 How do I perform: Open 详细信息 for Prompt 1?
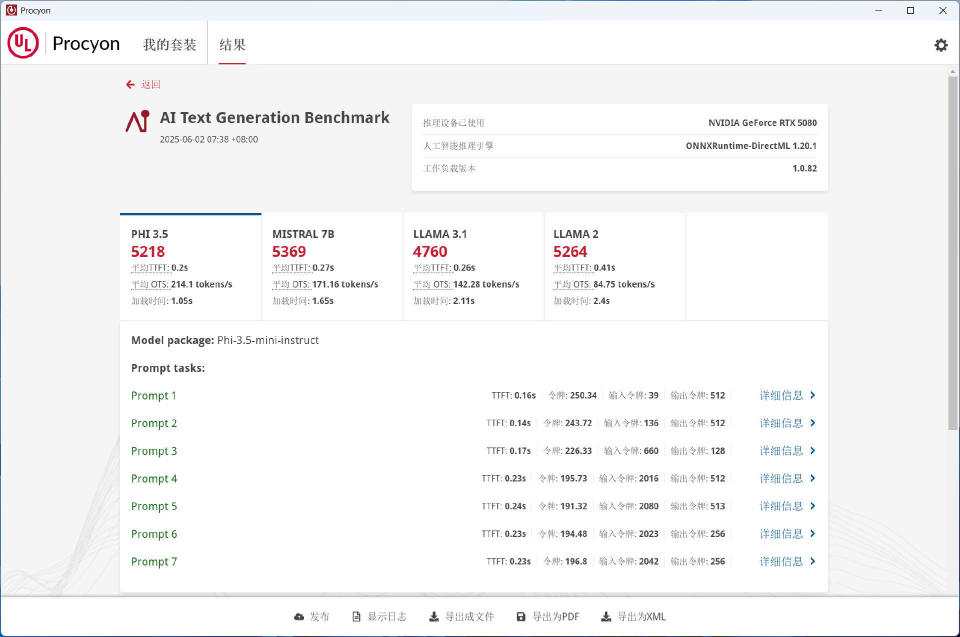tap(781, 395)
